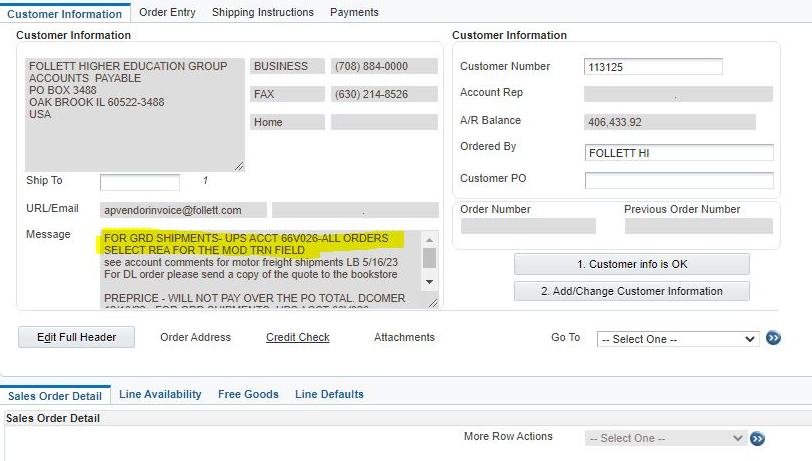Click the address box corner handle
Screen dimensions: 812x461
(239, 166)
